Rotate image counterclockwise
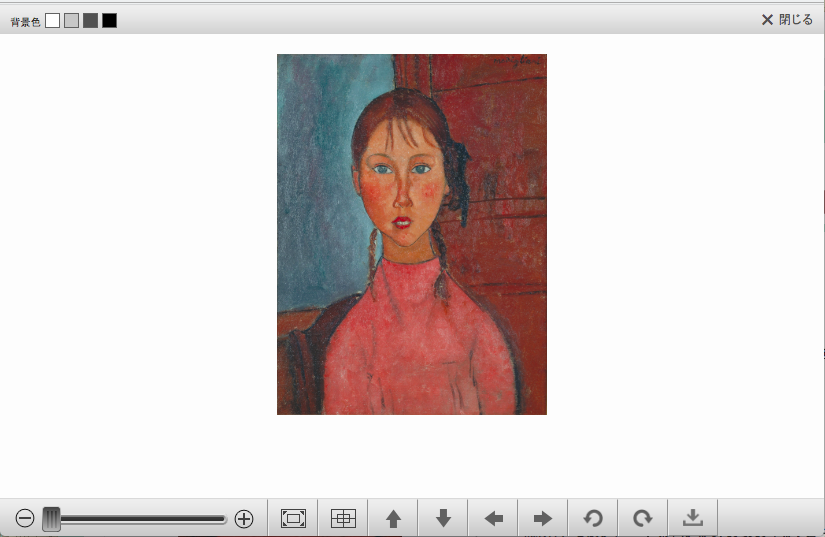 point(593,519)
